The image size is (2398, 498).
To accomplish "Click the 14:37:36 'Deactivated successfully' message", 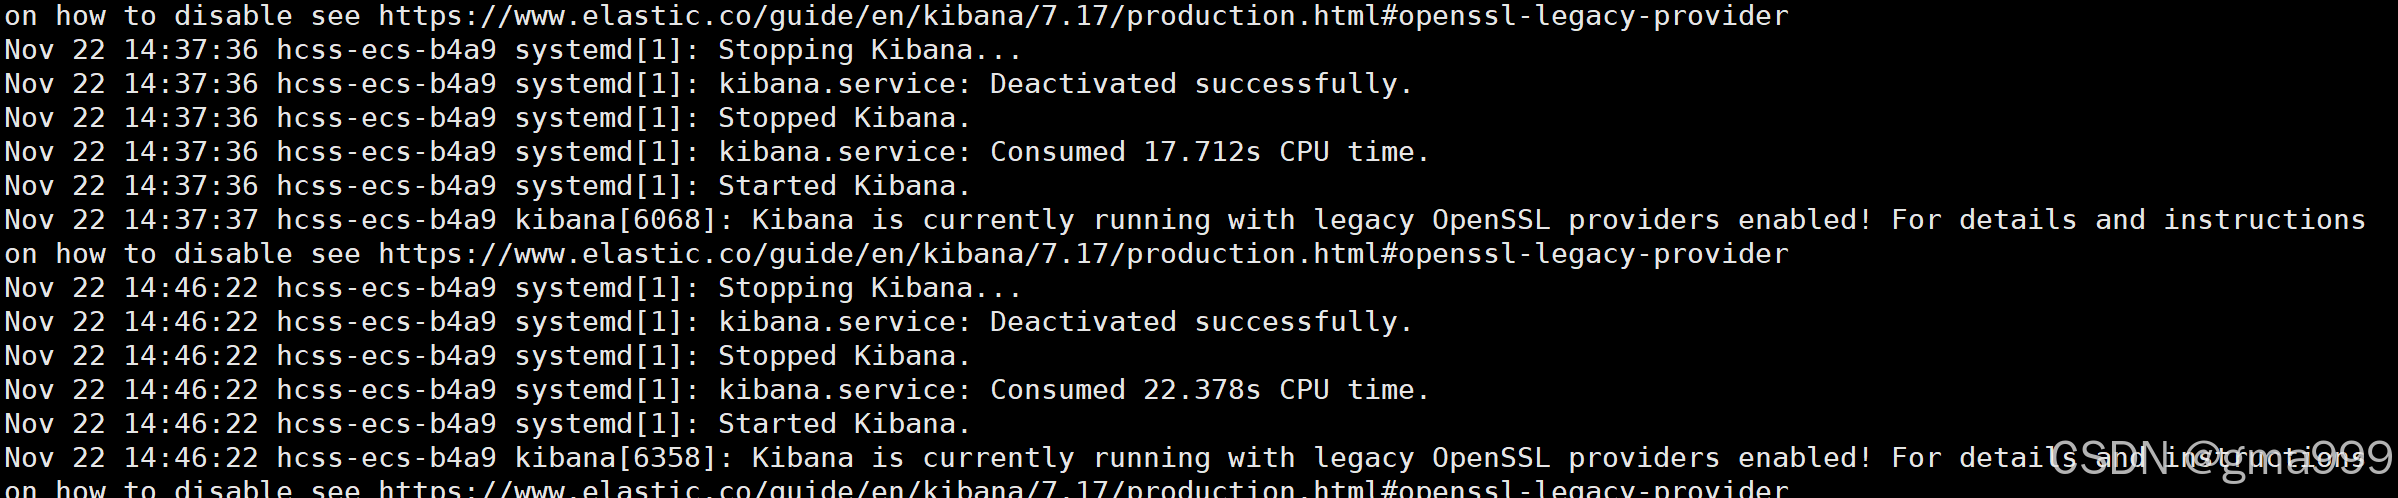I will pos(1201,84).
